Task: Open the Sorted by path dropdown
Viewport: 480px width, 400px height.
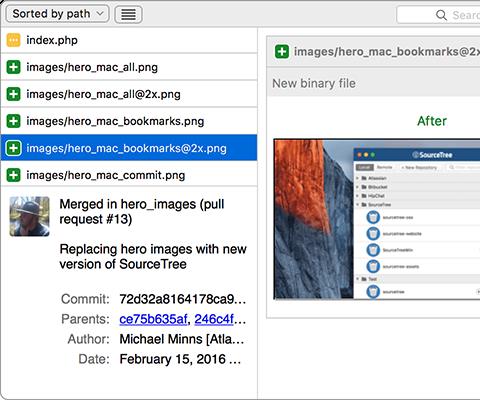Action: [57, 14]
